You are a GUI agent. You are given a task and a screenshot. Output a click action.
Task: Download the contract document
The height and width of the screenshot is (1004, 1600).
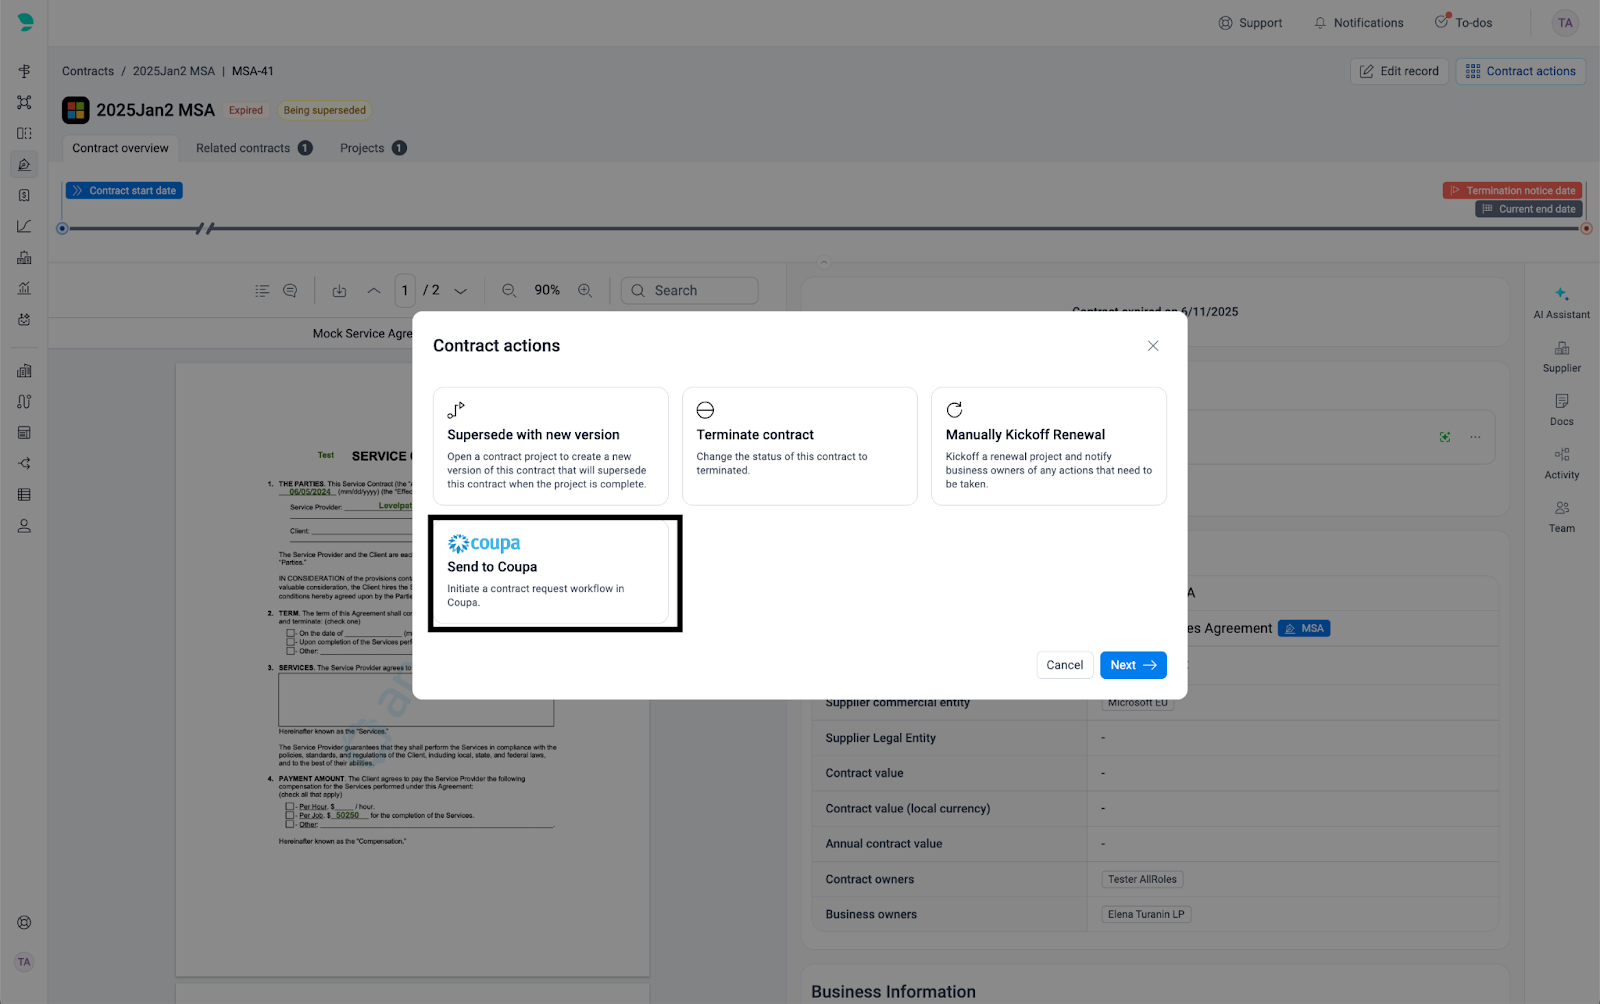point(339,291)
